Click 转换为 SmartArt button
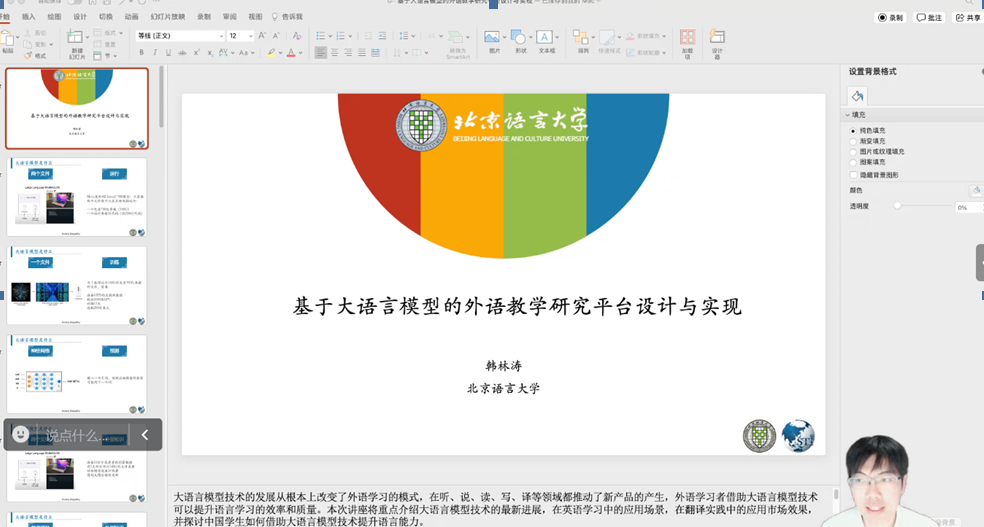Image resolution: width=984 pixels, height=527 pixels. click(x=457, y=44)
